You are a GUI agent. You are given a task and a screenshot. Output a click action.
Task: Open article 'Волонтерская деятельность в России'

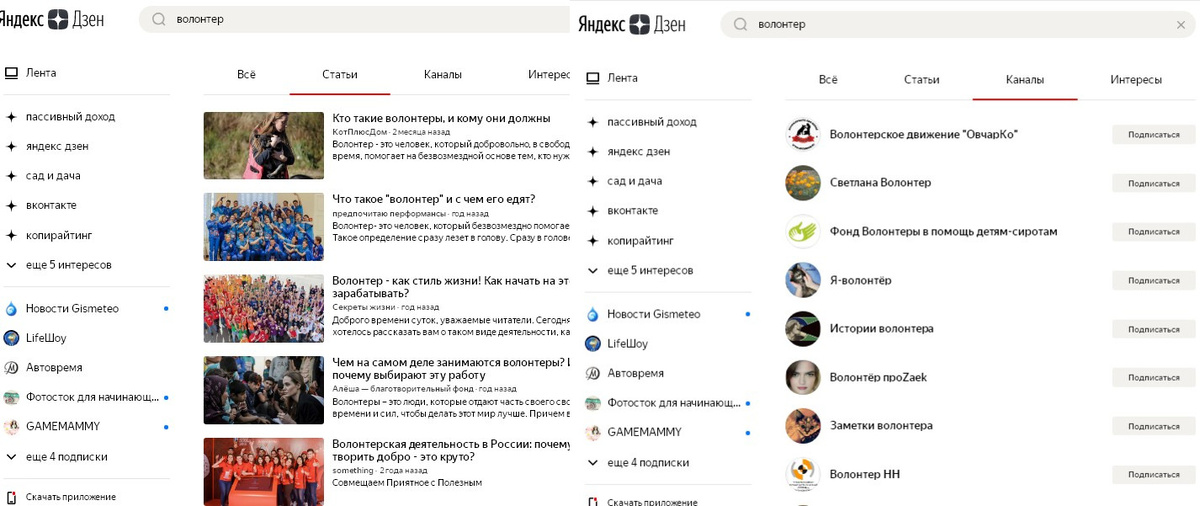click(x=451, y=450)
